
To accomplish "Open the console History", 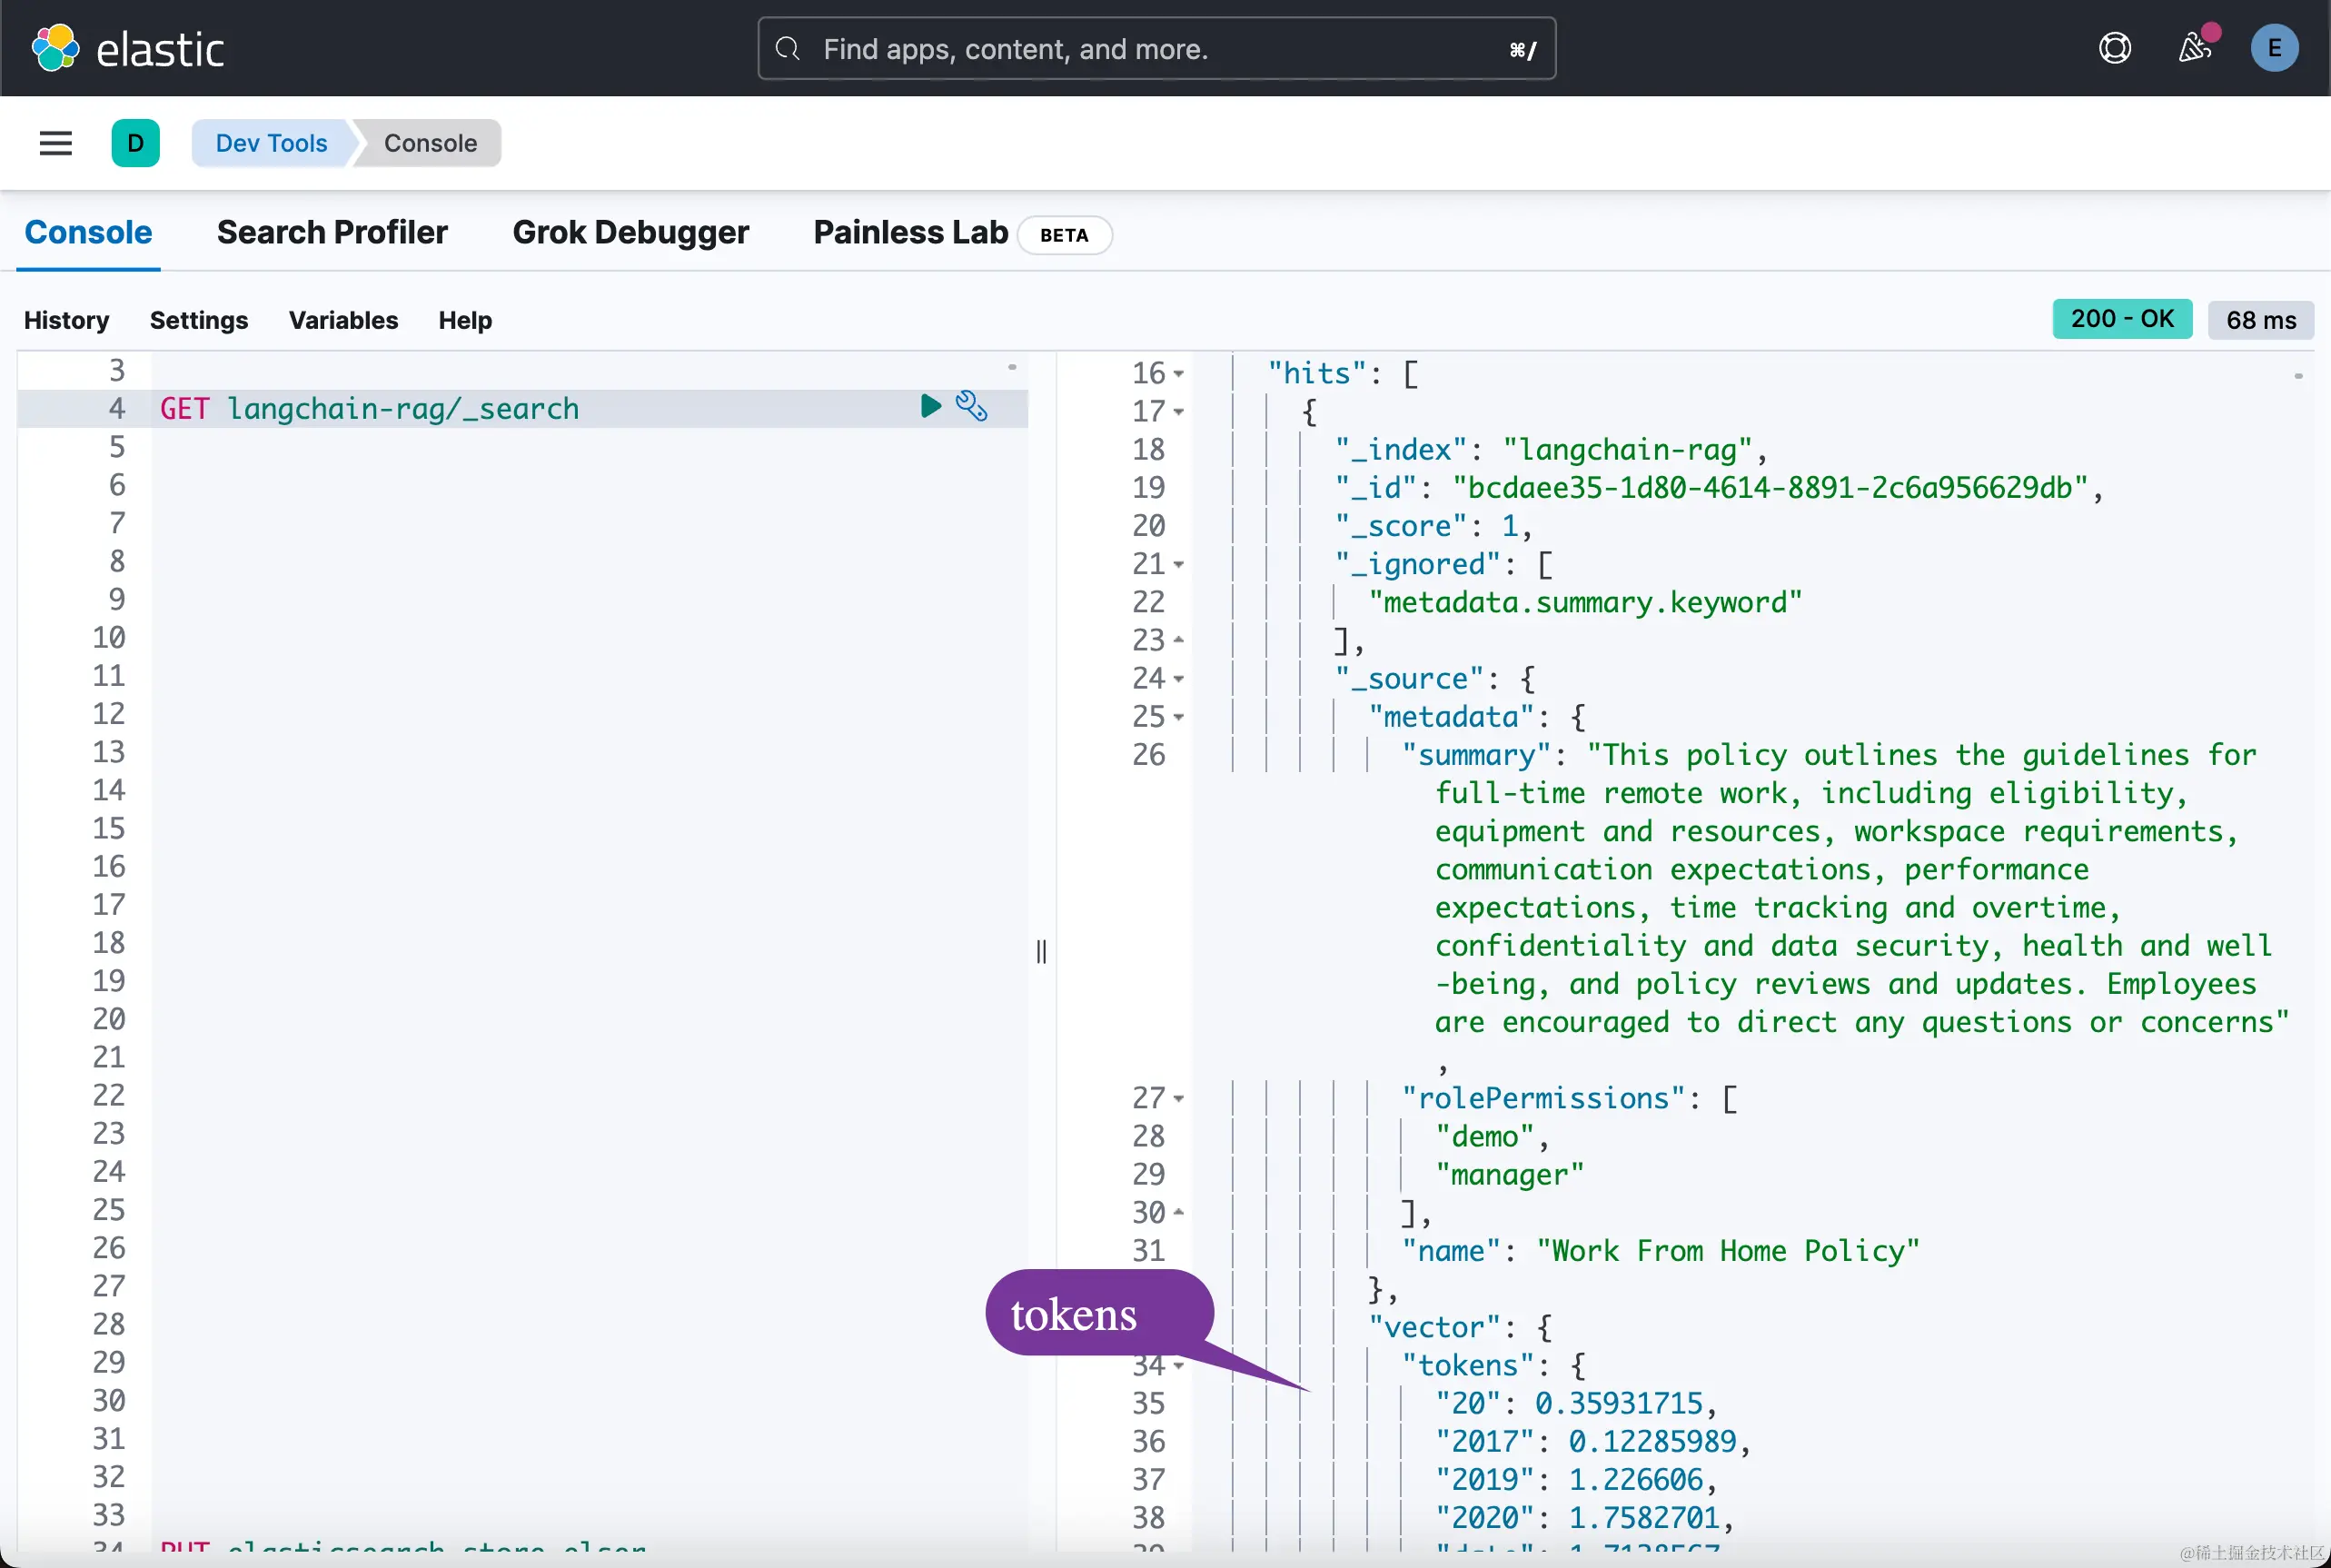I will pyautogui.click(x=66, y=320).
